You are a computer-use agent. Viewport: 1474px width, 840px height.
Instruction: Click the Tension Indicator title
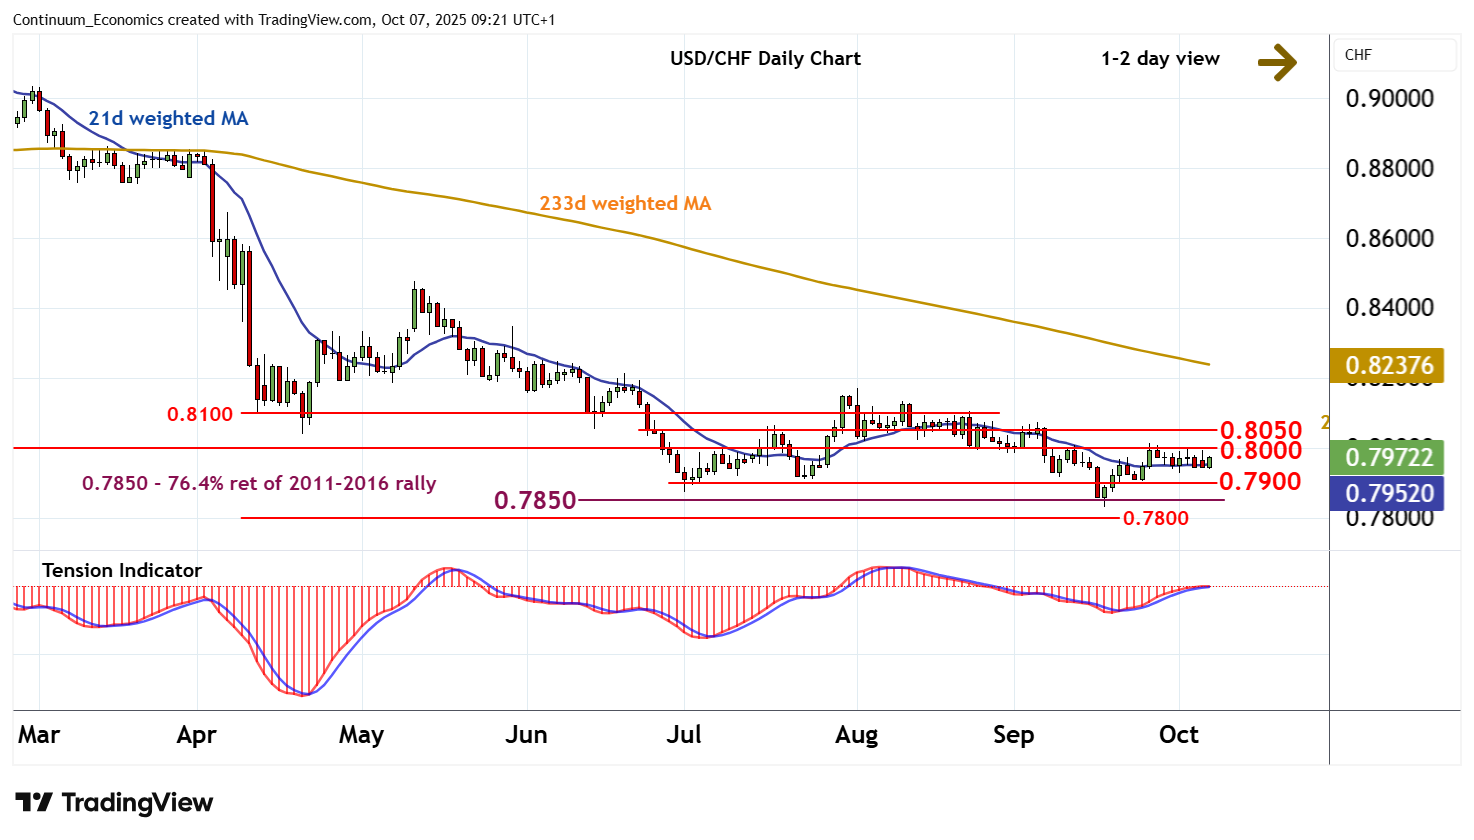tap(122, 570)
